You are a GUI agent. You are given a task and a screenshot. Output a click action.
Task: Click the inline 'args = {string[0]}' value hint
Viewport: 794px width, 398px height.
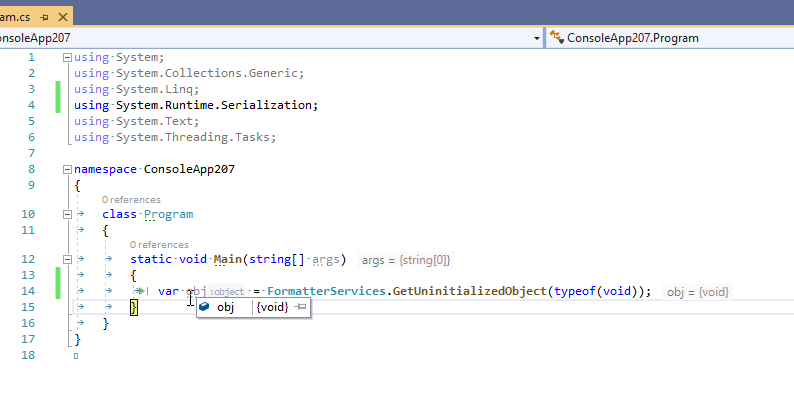click(406, 260)
